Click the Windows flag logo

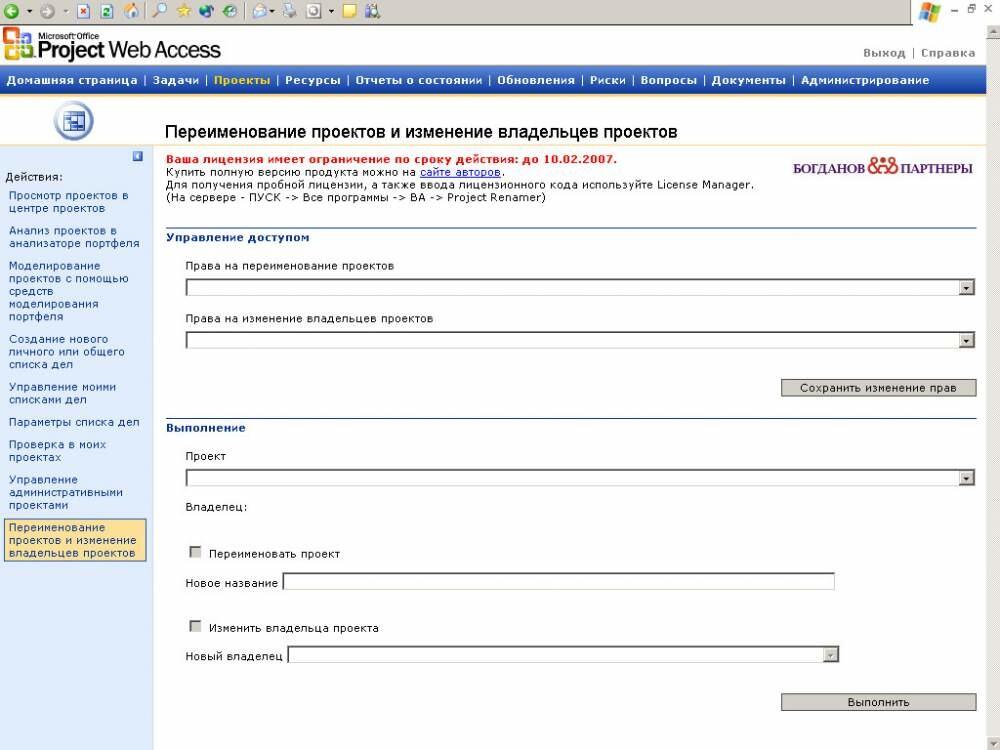tap(930, 11)
